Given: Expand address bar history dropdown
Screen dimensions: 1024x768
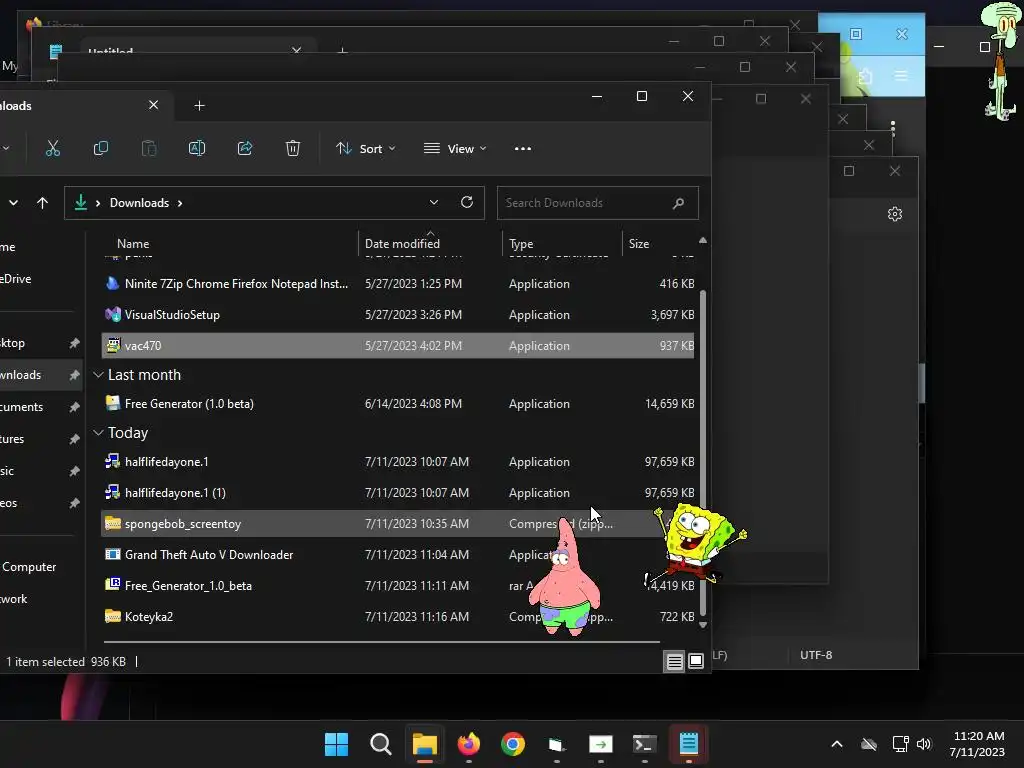Looking at the screenshot, I should click(x=434, y=202).
